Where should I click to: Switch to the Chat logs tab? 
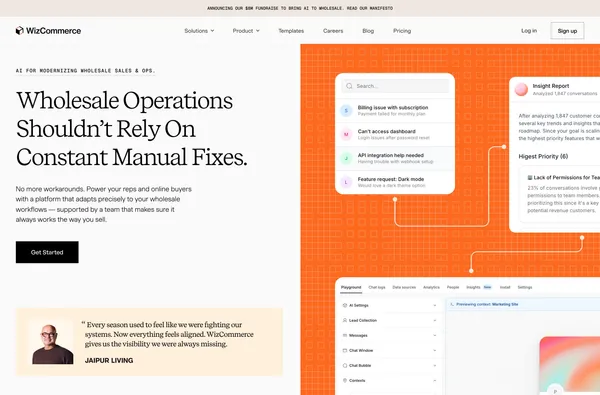tap(377, 287)
